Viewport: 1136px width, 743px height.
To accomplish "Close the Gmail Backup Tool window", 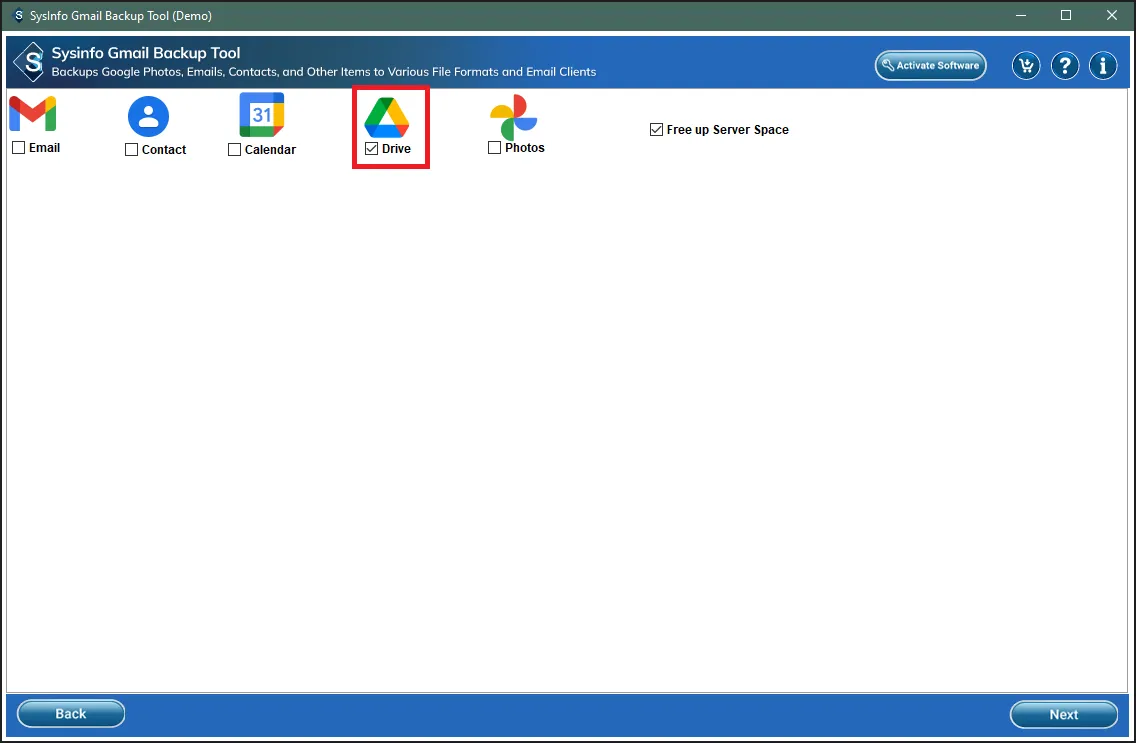I will [x=1111, y=15].
